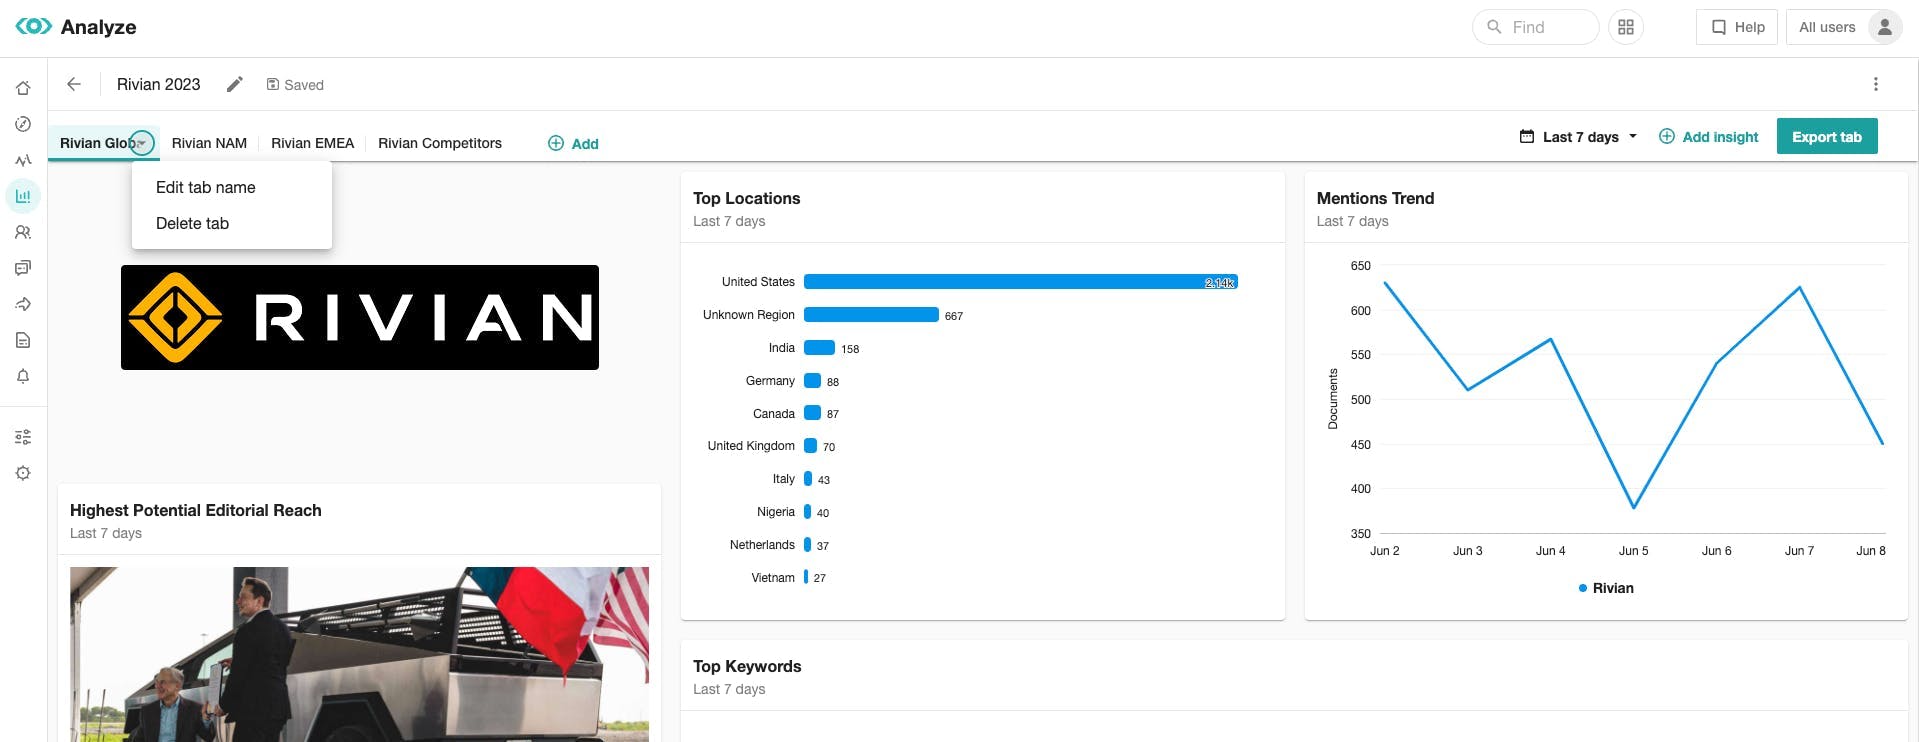The width and height of the screenshot is (1919, 742).
Task: Click the Highest Potential Editorial Reach title
Action: click(x=196, y=510)
